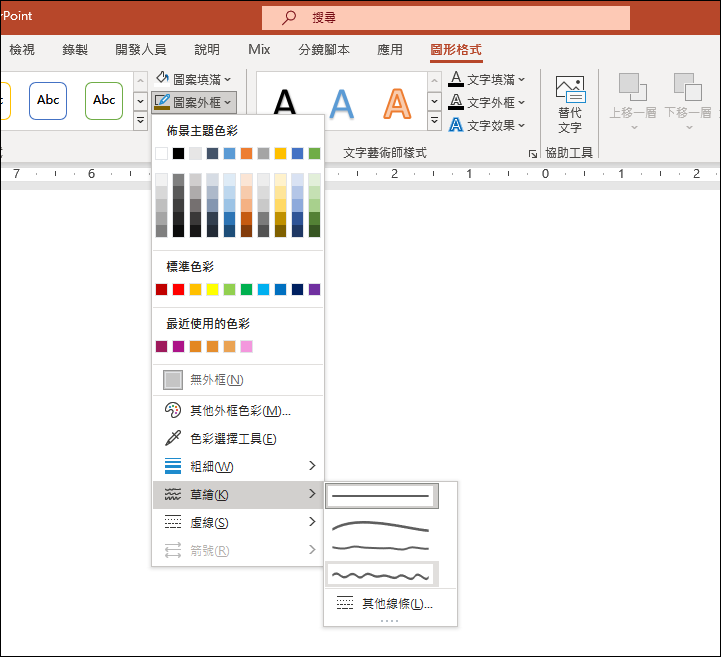The width and height of the screenshot is (721, 657).
Task: Open the 說明 tab
Action: (x=207, y=49)
